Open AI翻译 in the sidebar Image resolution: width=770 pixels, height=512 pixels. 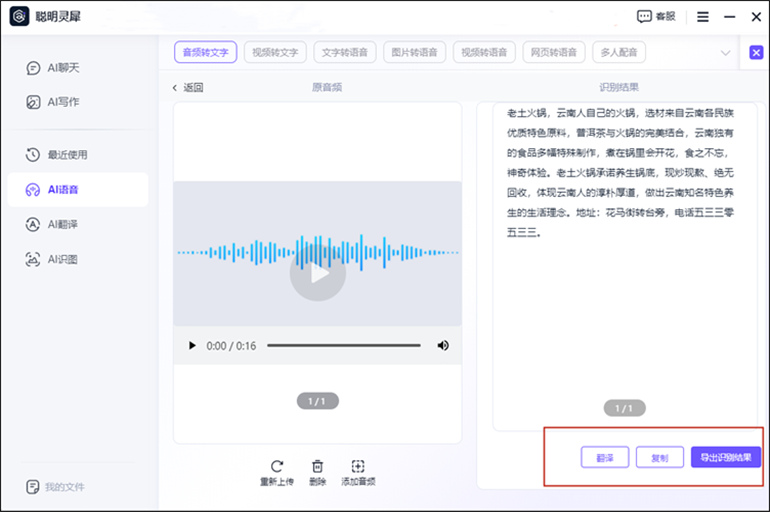52,224
